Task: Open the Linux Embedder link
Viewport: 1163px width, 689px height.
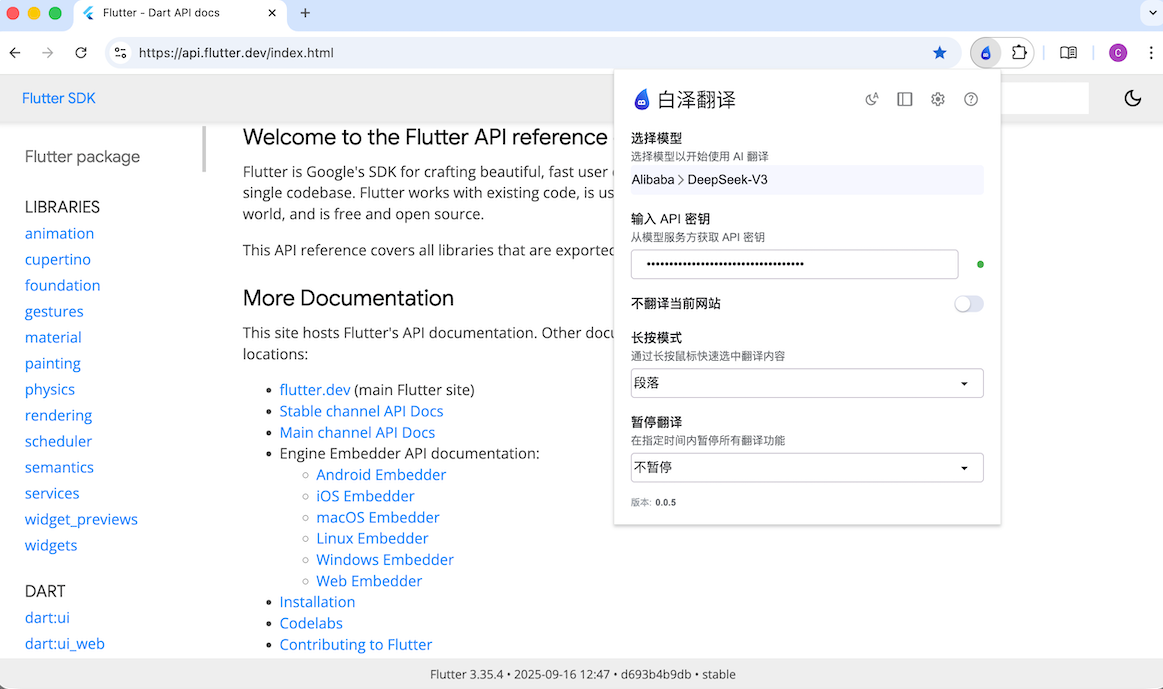Action: click(x=372, y=538)
